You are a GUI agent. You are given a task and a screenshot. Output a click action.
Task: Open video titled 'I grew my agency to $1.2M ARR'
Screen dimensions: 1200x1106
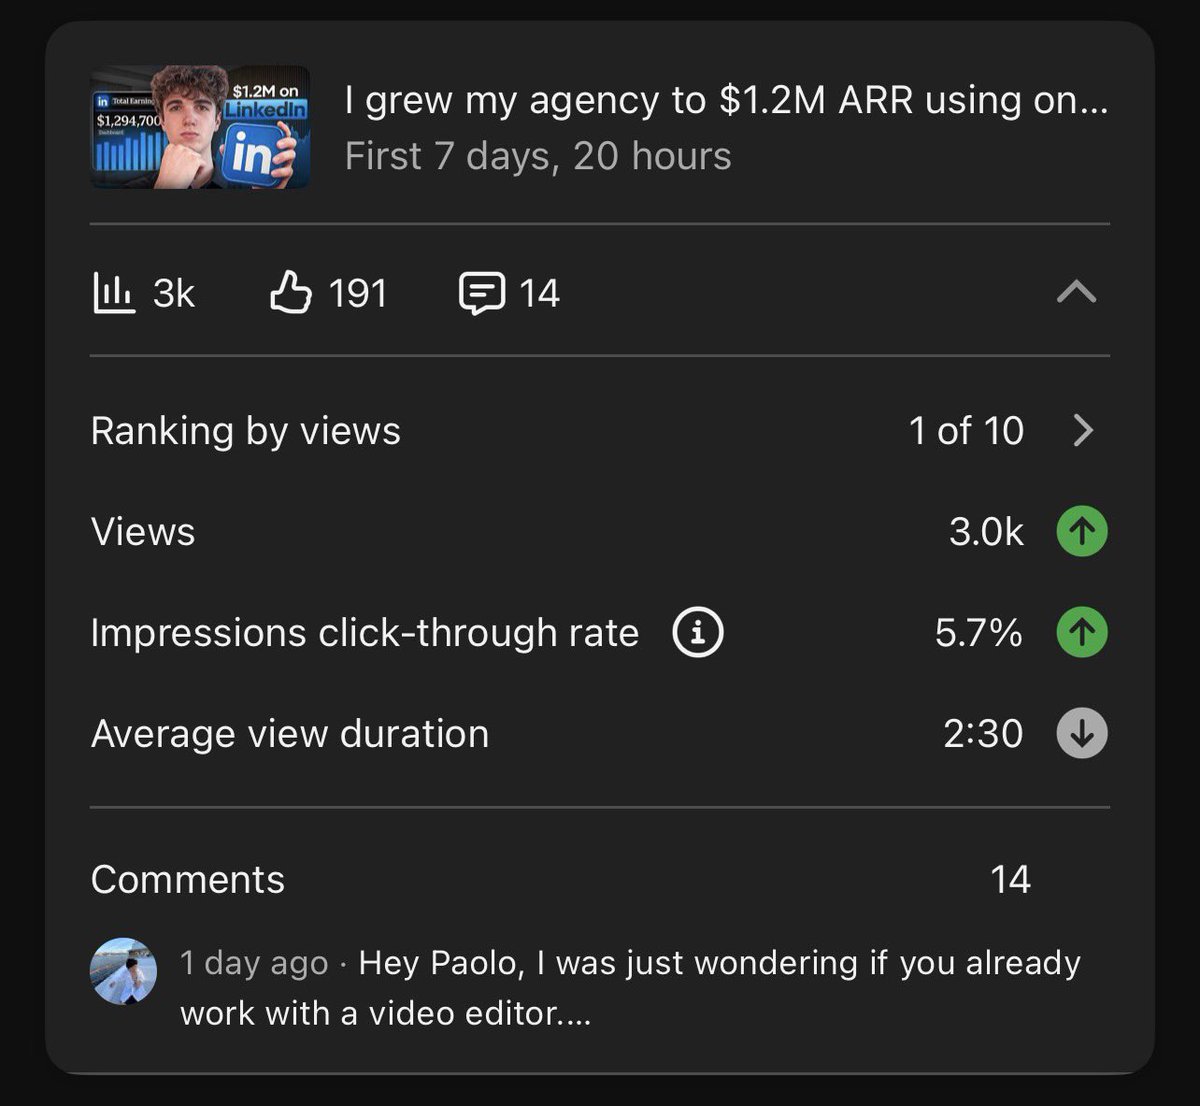pos(726,101)
